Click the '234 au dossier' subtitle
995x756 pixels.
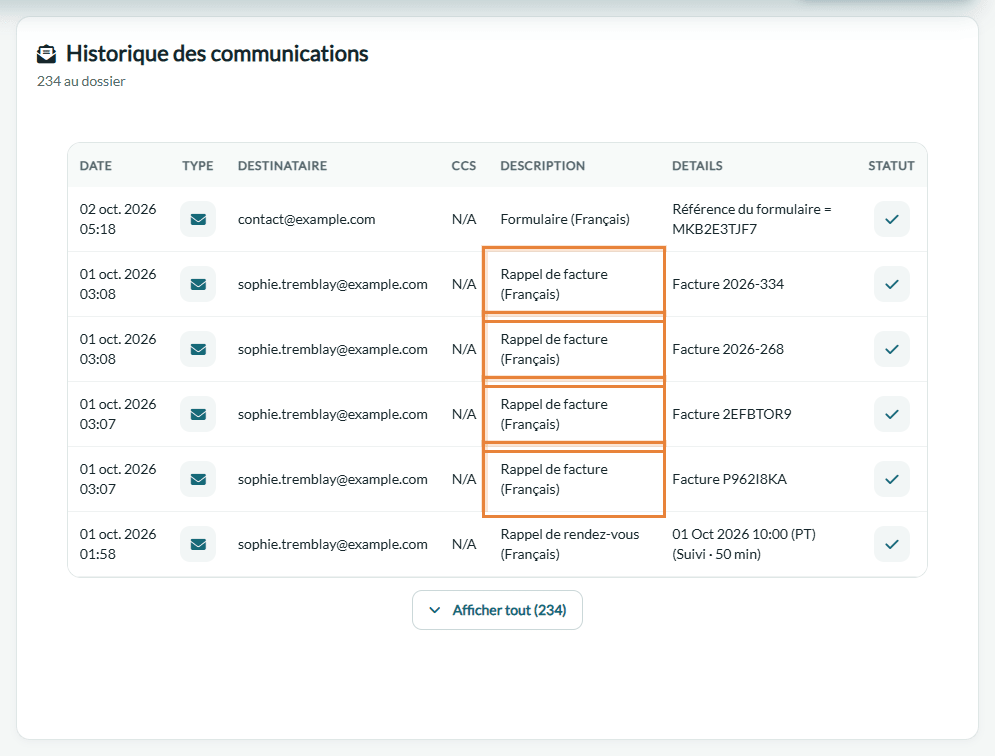coord(81,81)
